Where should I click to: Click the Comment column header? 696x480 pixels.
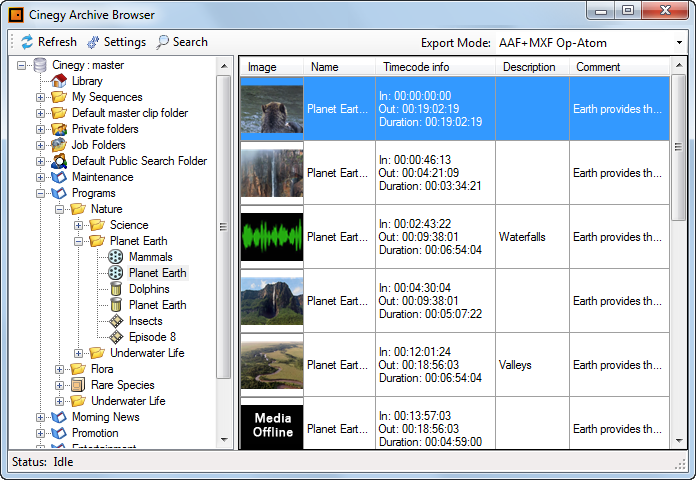click(619, 67)
